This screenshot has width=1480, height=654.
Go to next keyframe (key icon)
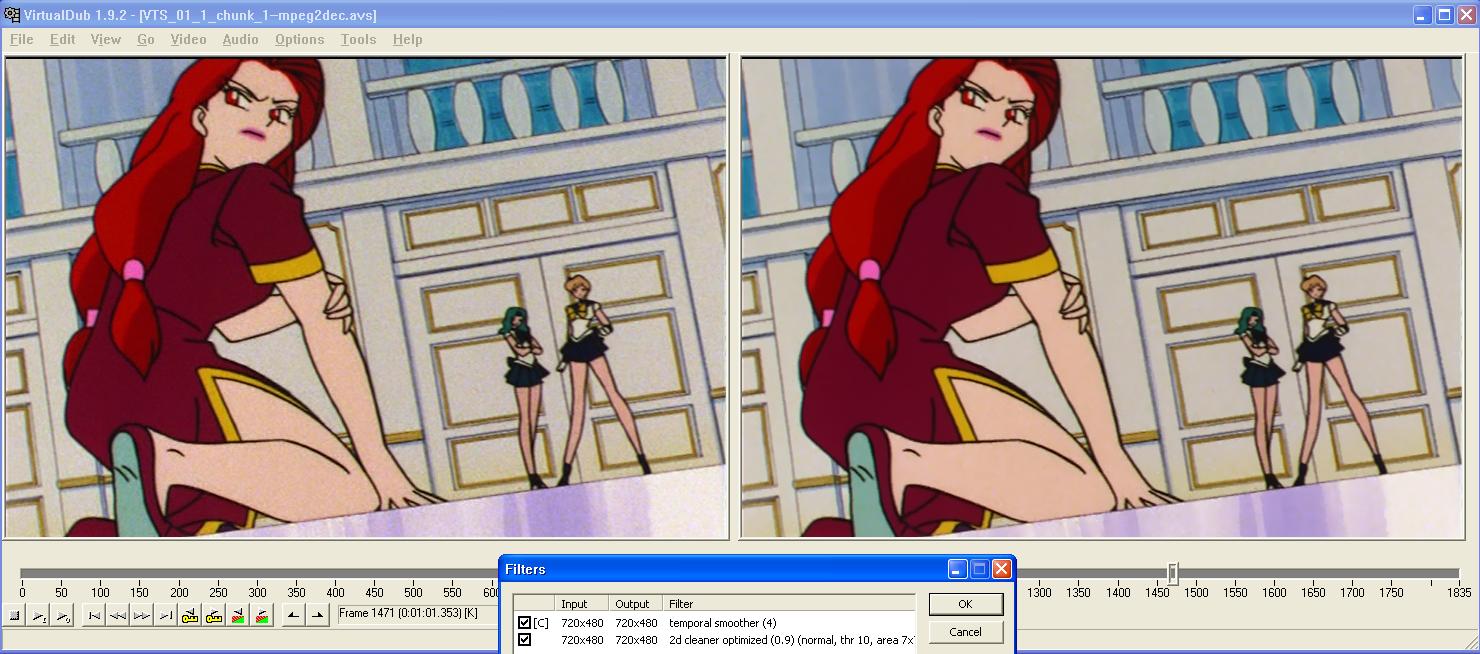pyautogui.click(x=214, y=616)
